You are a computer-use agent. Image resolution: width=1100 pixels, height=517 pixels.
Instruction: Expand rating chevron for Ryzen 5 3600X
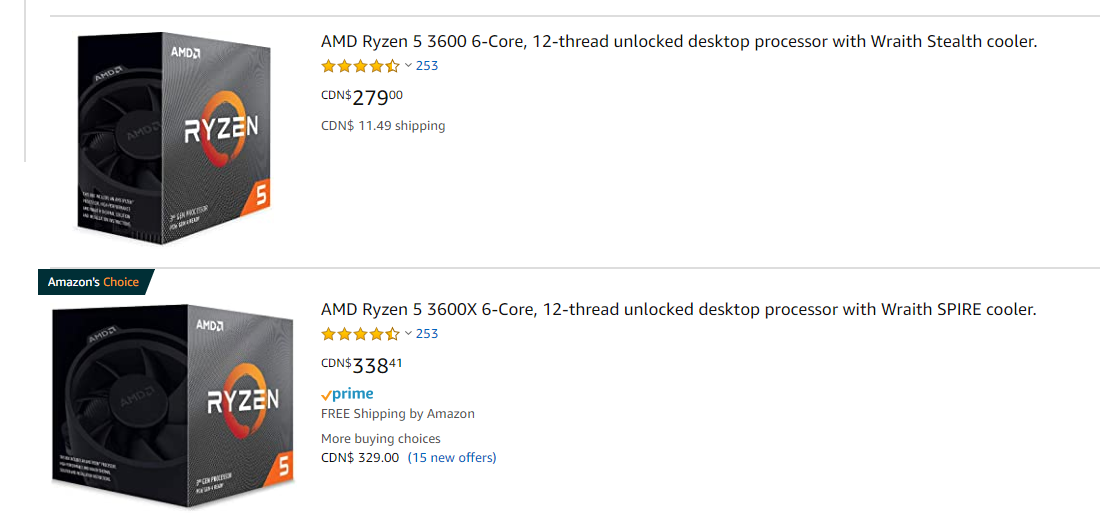408,334
